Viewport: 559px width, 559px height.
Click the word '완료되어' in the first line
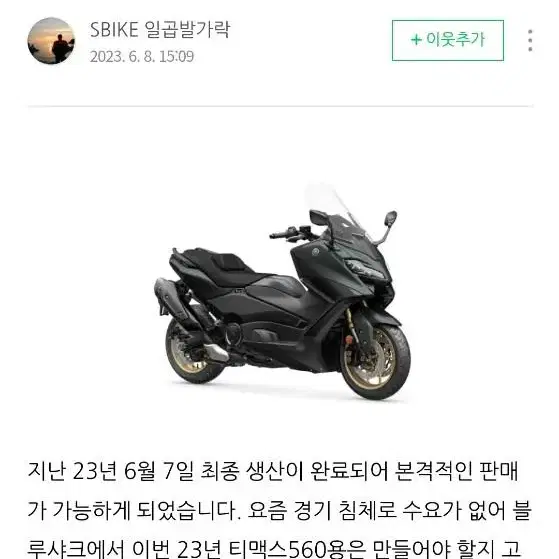pos(349,472)
